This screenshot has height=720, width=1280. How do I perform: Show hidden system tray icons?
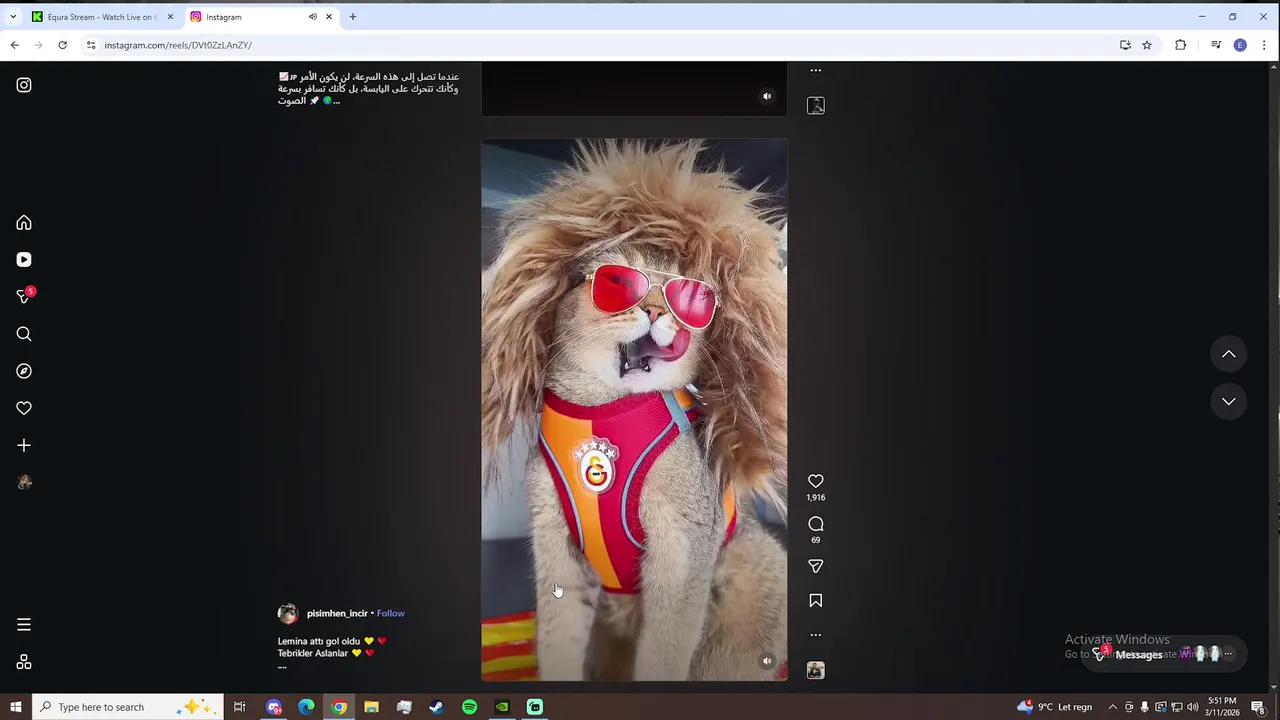coord(1112,707)
